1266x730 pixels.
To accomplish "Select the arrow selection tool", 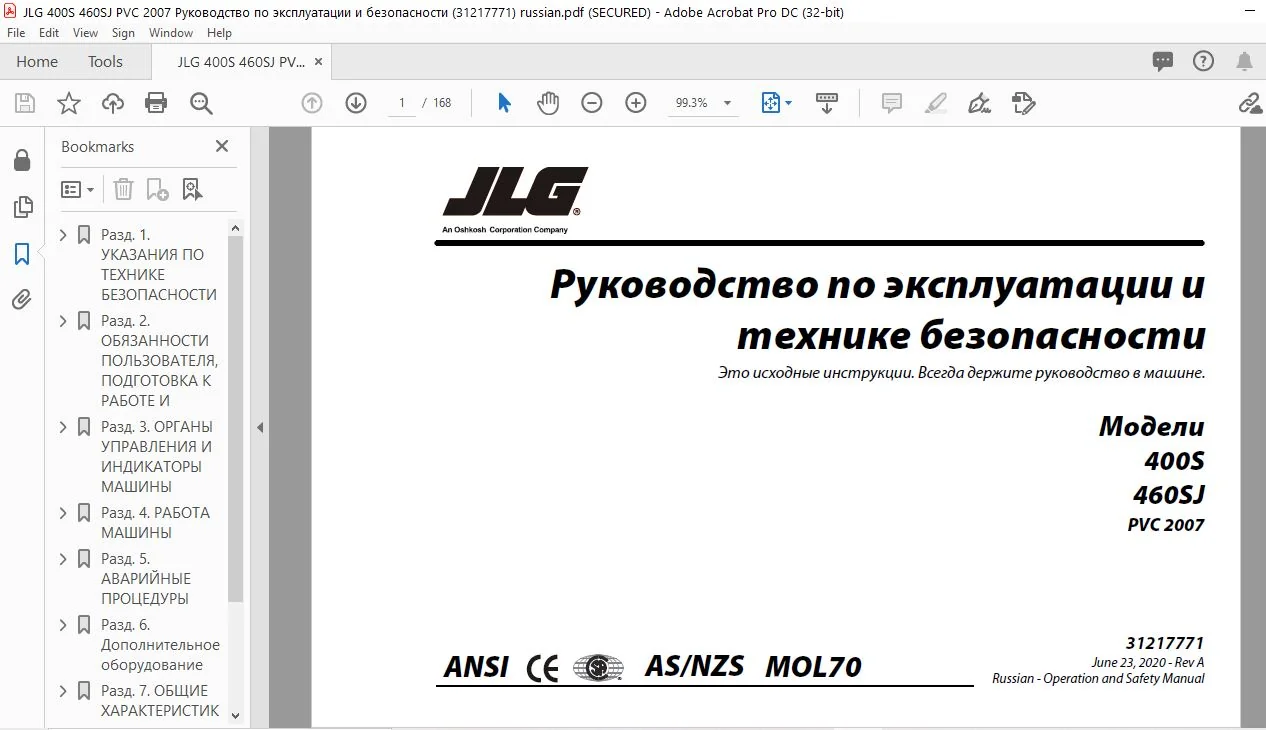I will coord(505,103).
